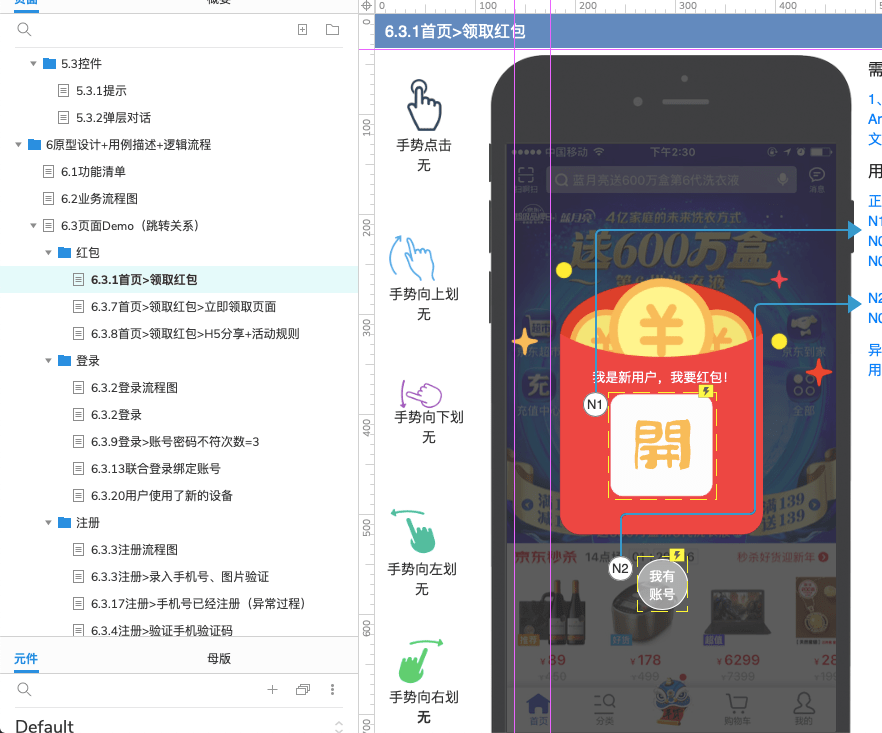Open page 6.3.2登录流程图
Screen dimensions: 882x733
click(x=134, y=388)
